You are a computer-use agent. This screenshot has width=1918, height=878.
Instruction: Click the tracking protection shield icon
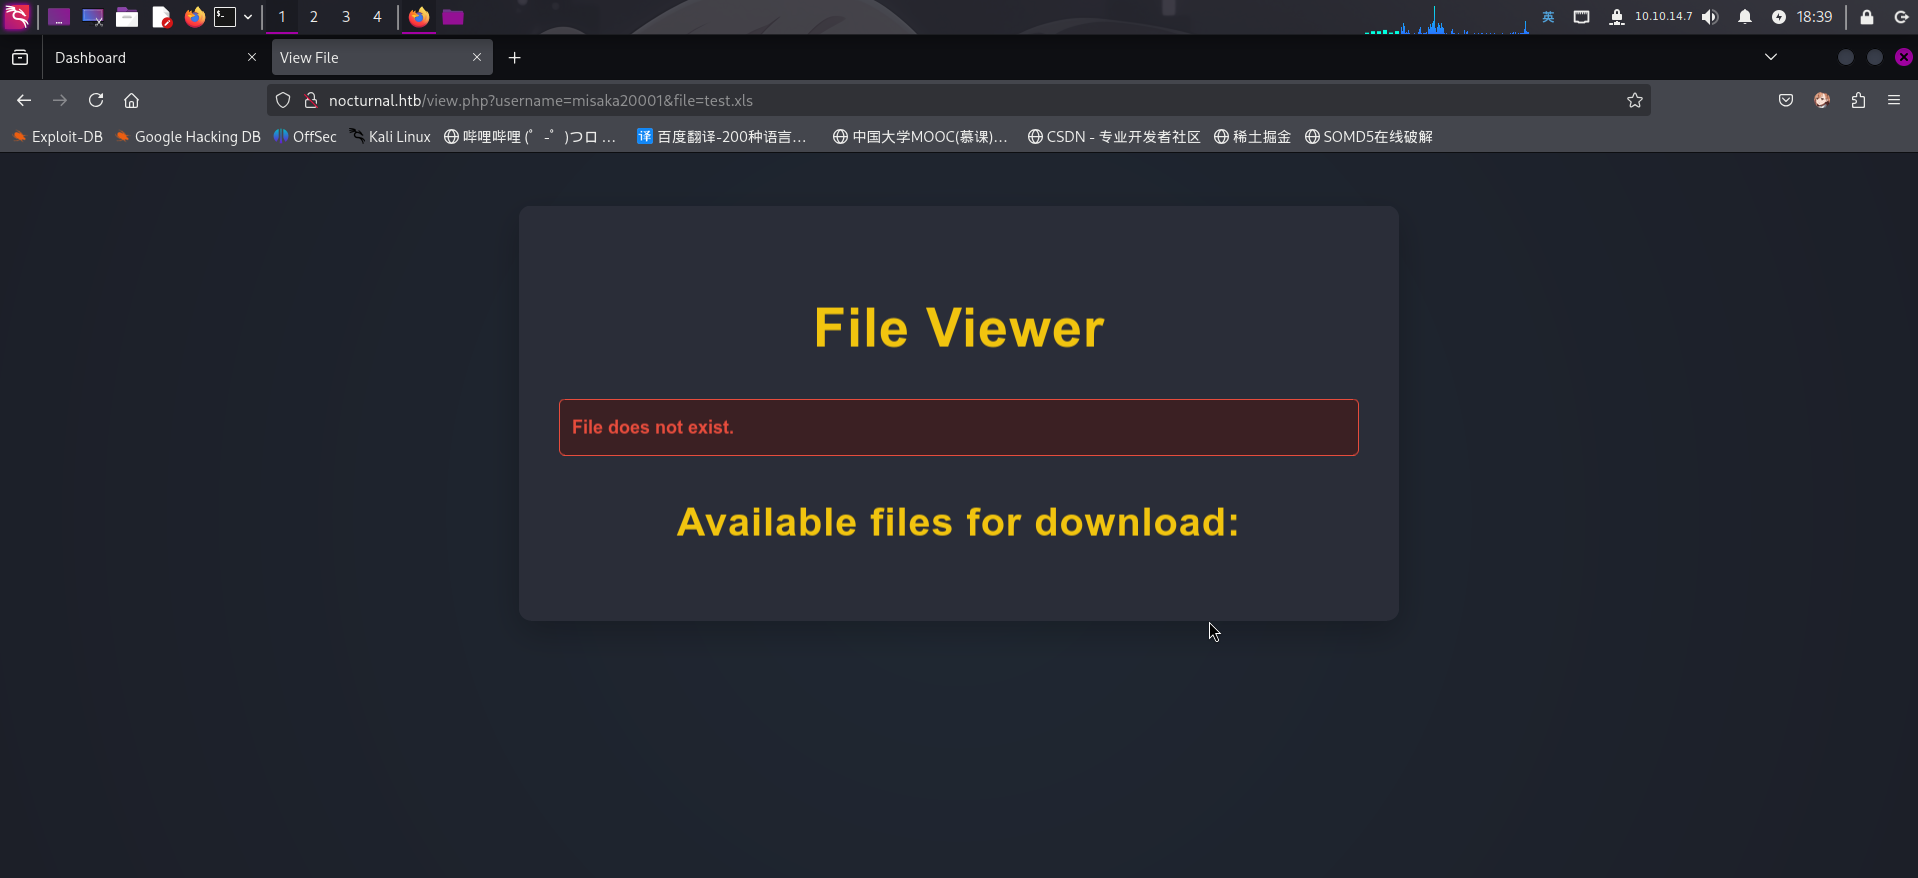click(283, 100)
